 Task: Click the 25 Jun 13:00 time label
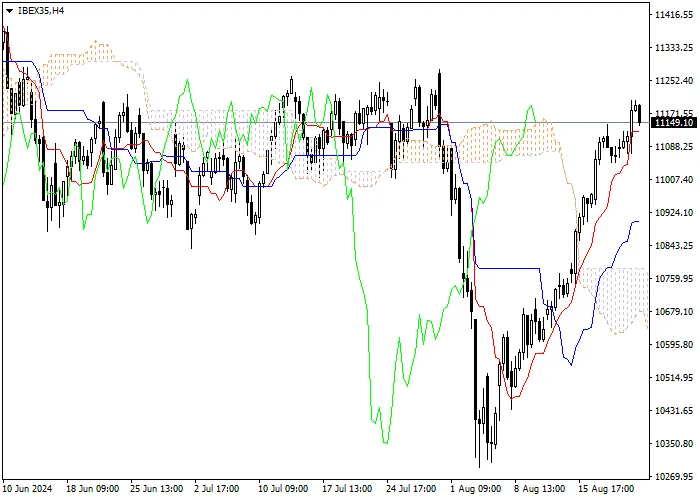(157, 489)
